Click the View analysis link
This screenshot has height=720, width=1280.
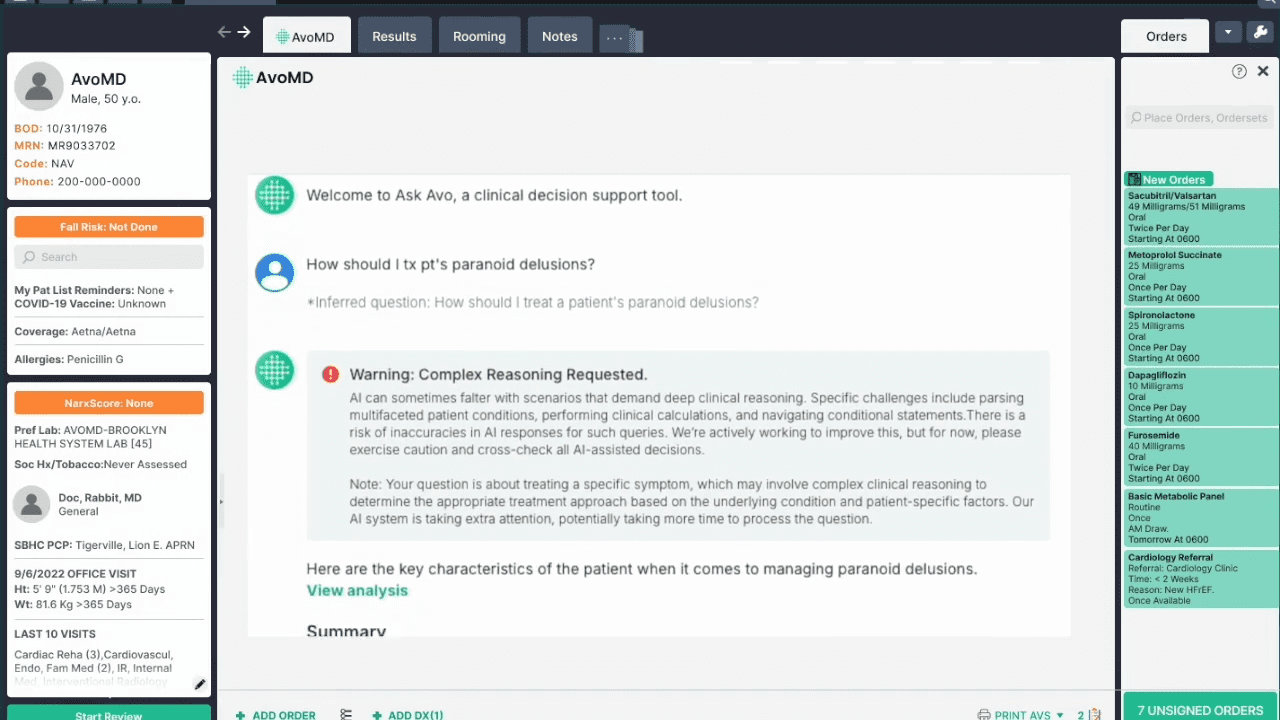(x=357, y=590)
